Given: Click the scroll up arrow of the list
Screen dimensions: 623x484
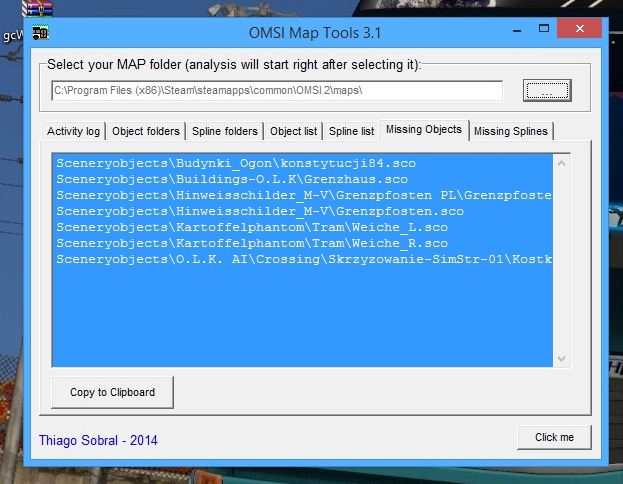Looking at the screenshot, I should pyautogui.click(x=561, y=162).
